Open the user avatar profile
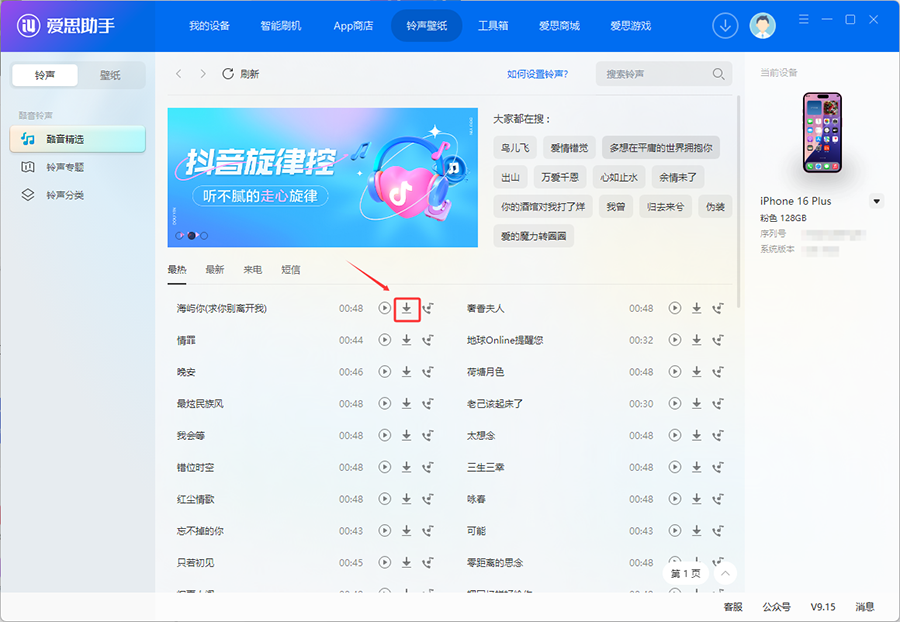Image resolution: width=900 pixels, height=622 pixels. [x=762, y=26]
